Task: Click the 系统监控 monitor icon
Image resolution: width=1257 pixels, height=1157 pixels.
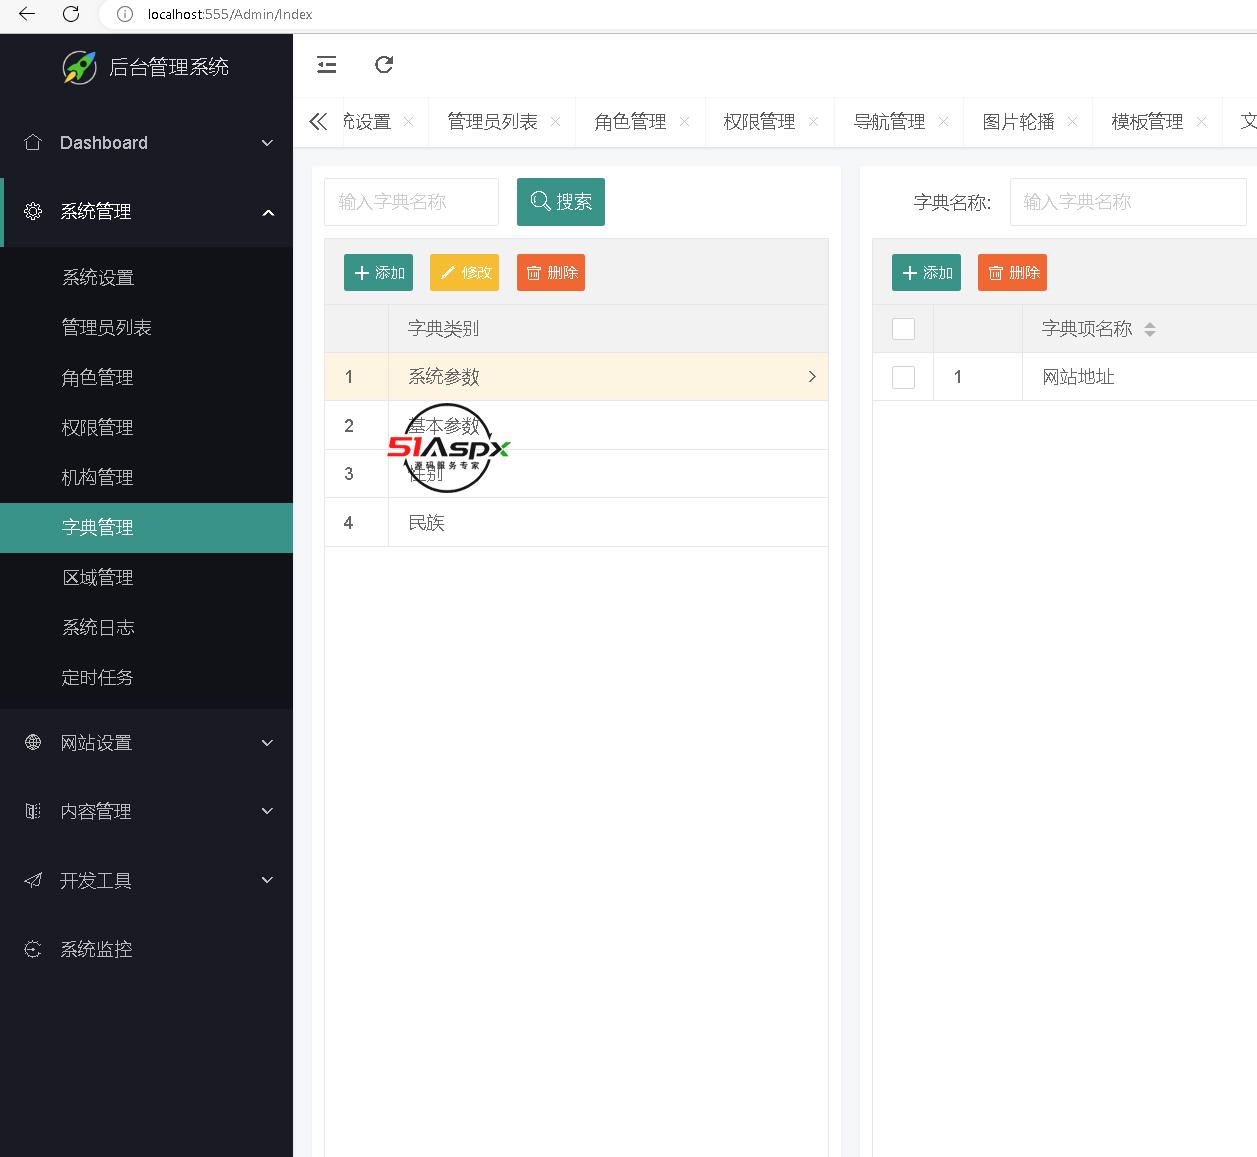Action: 33,949
